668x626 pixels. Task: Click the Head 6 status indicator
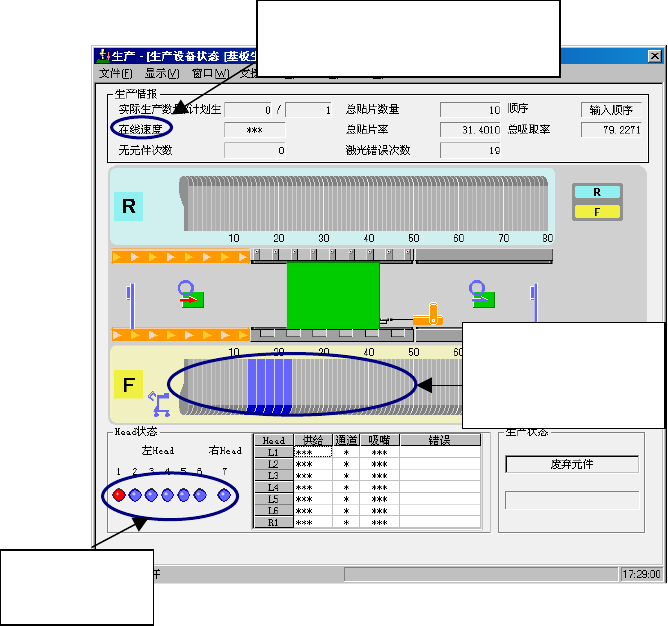pyautogui.click(x=200, y=495)
